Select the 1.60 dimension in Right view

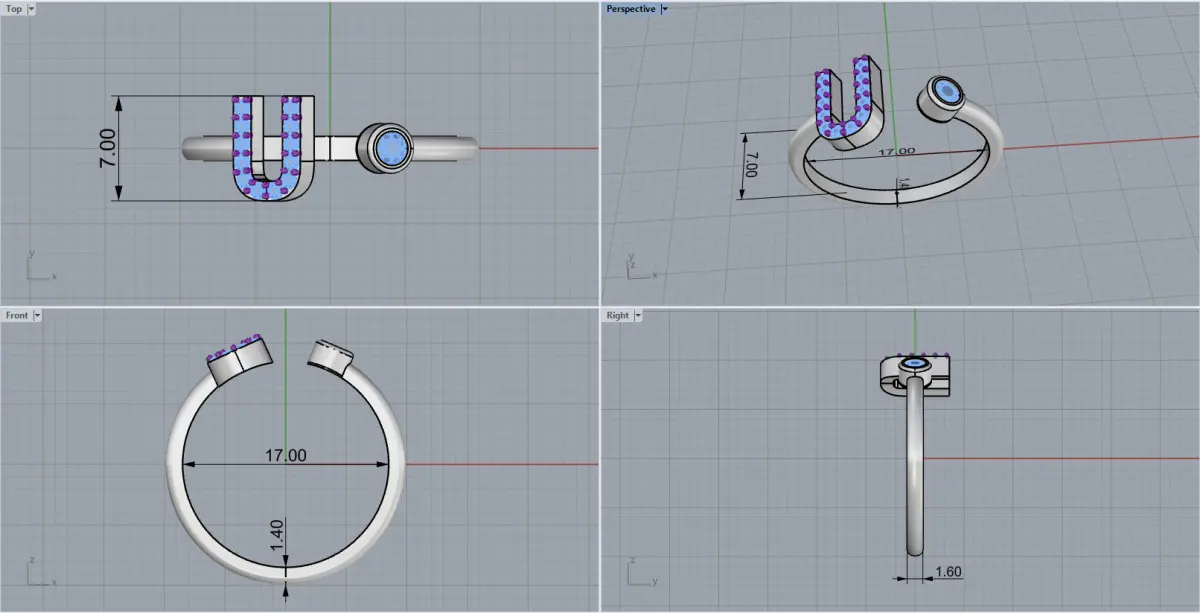[x=948, y=572]
